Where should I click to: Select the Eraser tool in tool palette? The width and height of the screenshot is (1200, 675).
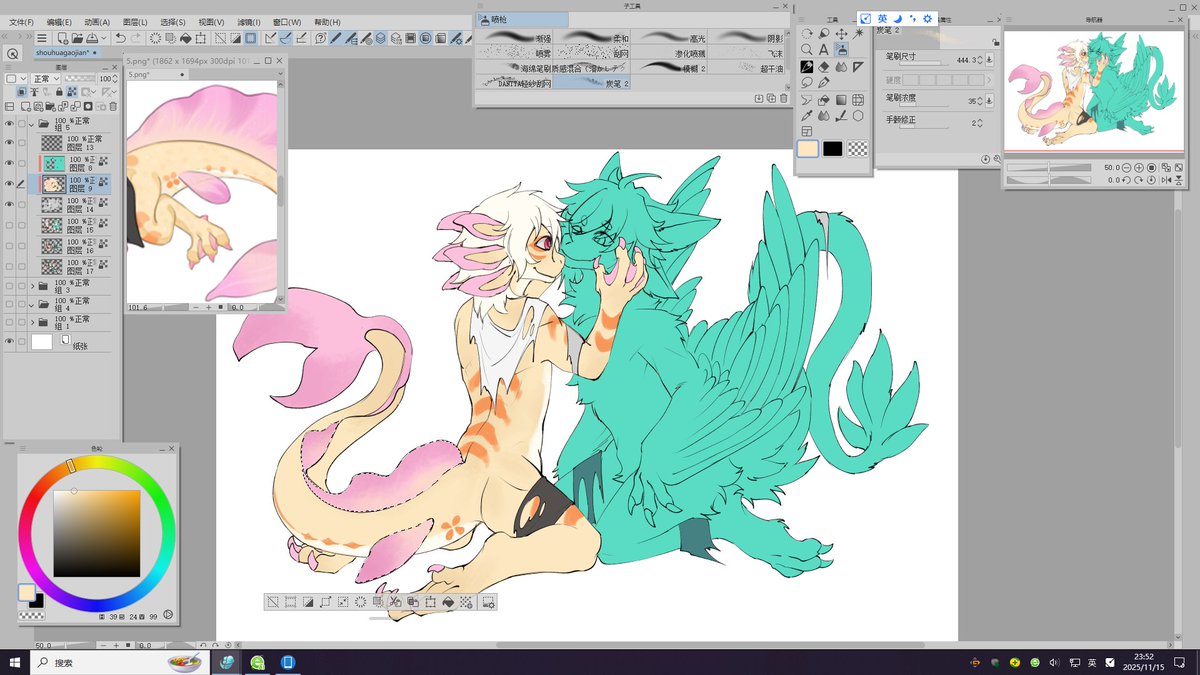click(824, 67)
